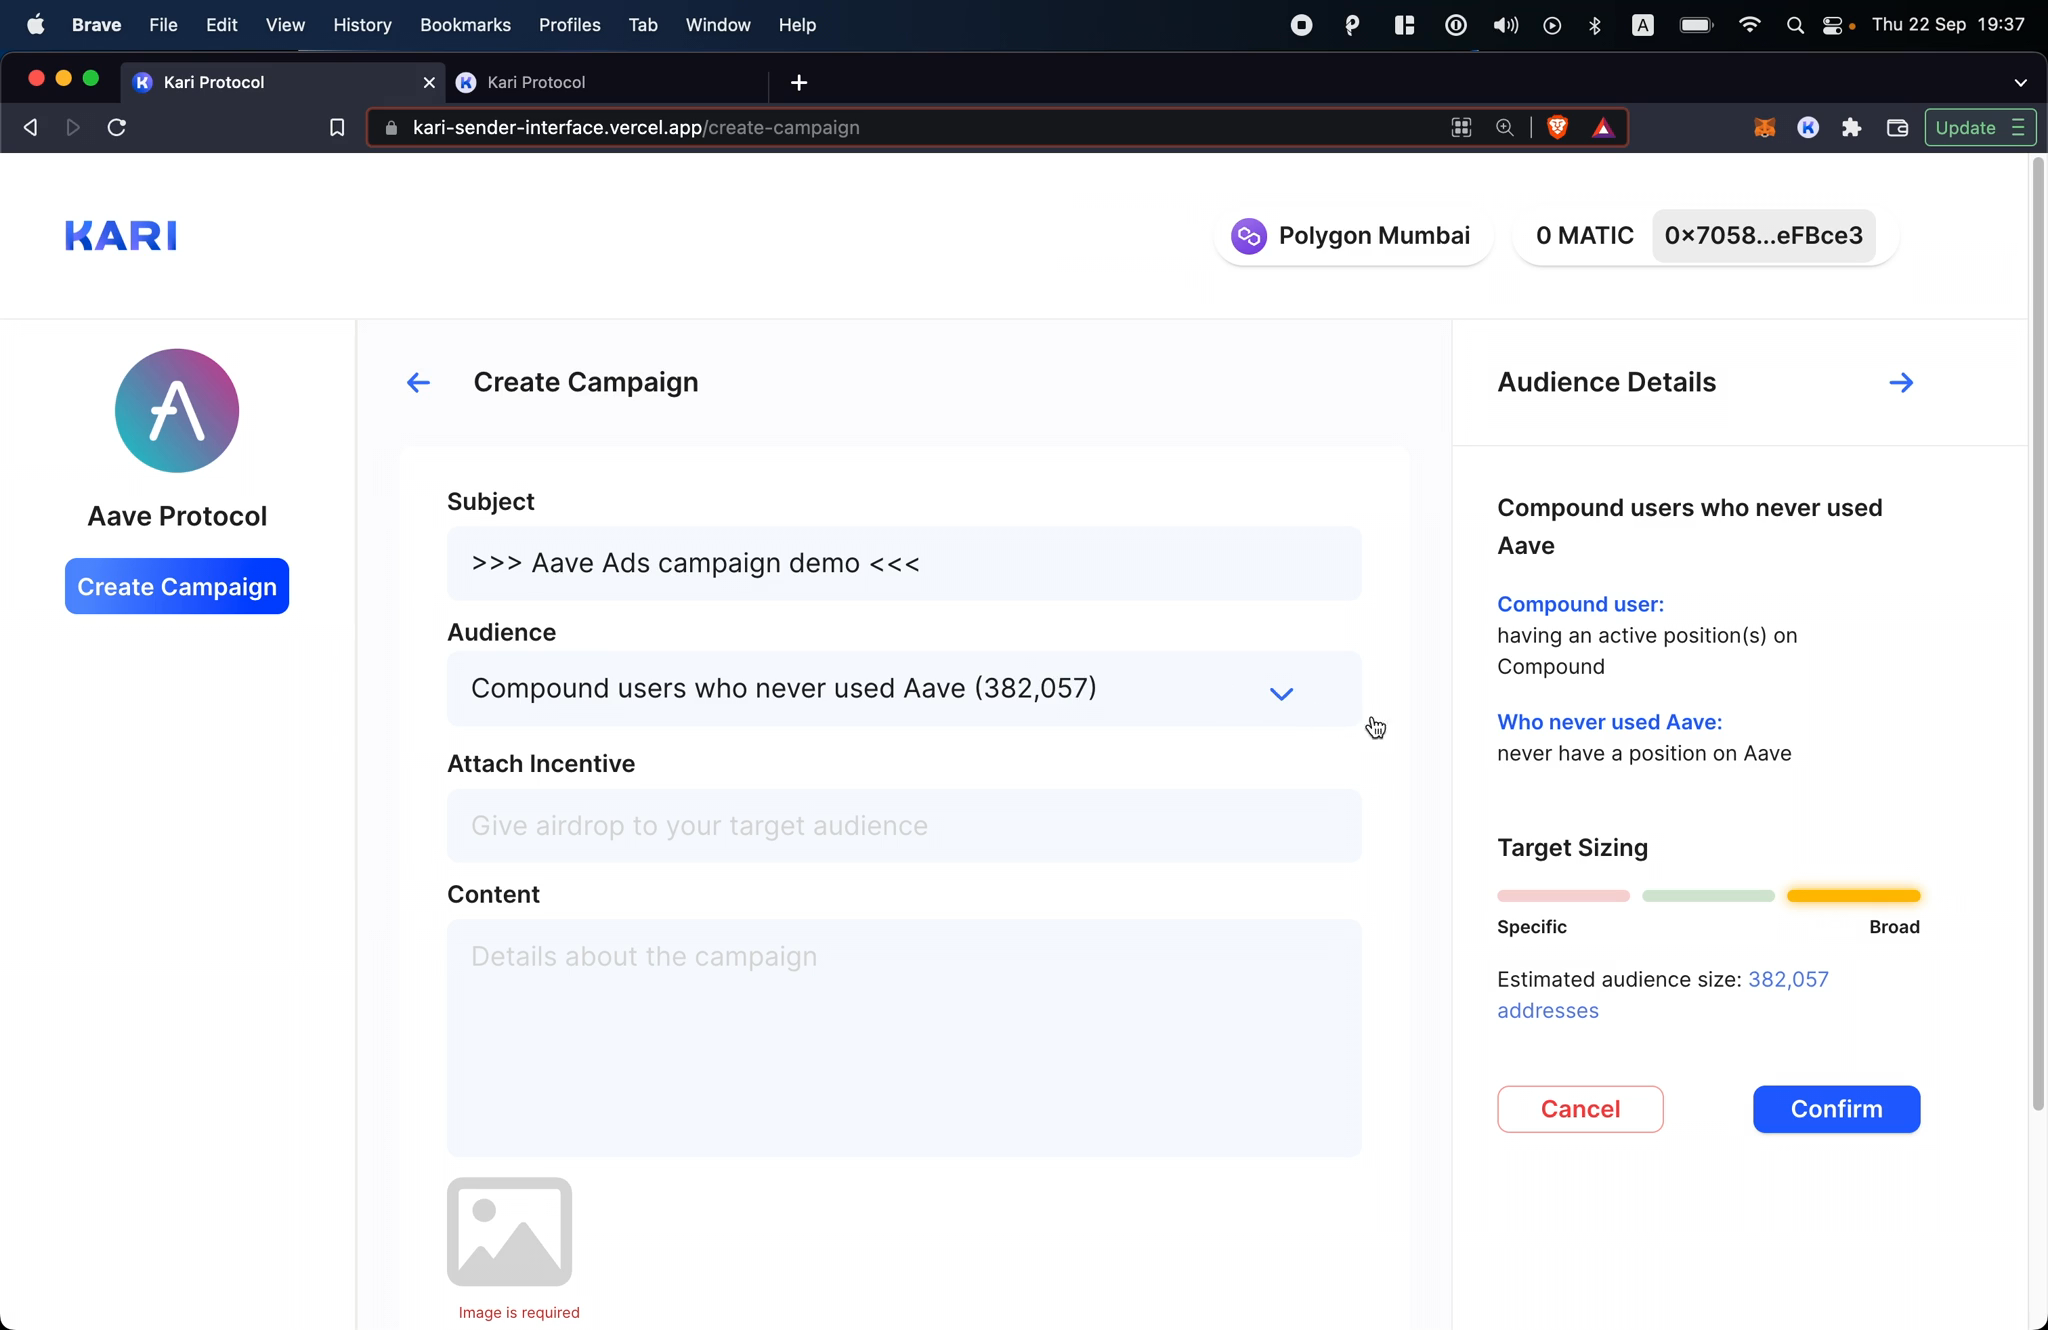The height and width of the screenshot is (1330, 2048).
Task: Click the 'Compound user:' label
Action: coord(1580,604)
